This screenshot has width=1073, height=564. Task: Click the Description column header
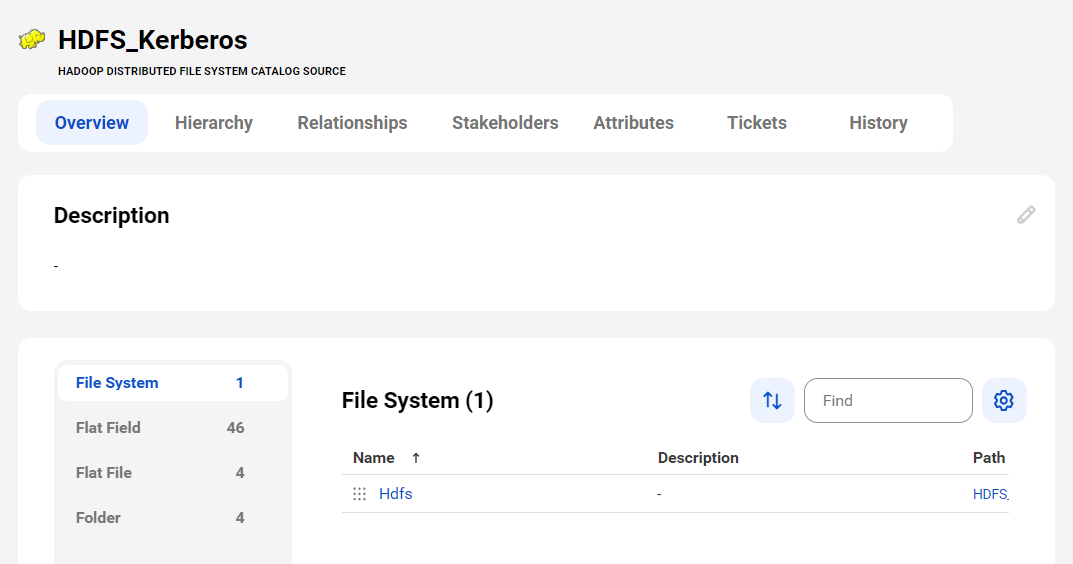(698, 458)
